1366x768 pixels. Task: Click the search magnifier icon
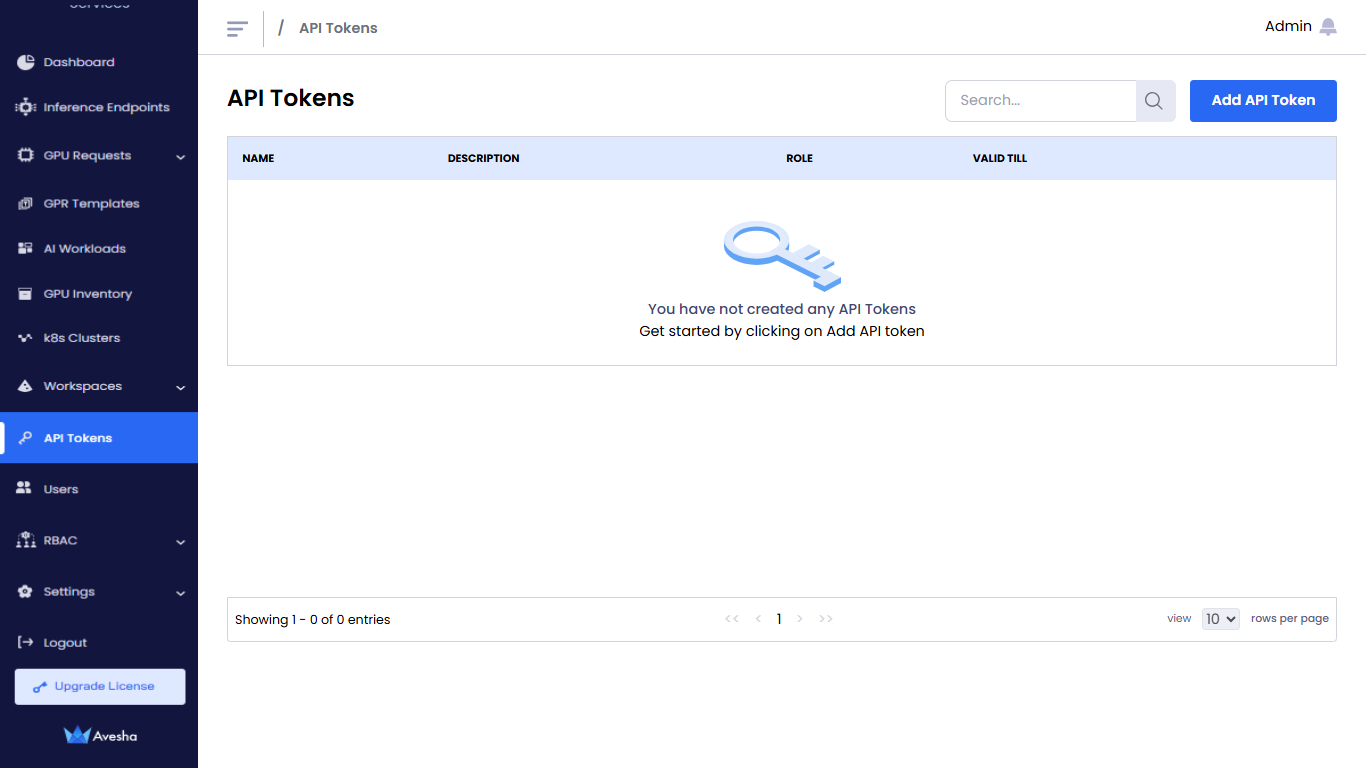(1154, 101)
